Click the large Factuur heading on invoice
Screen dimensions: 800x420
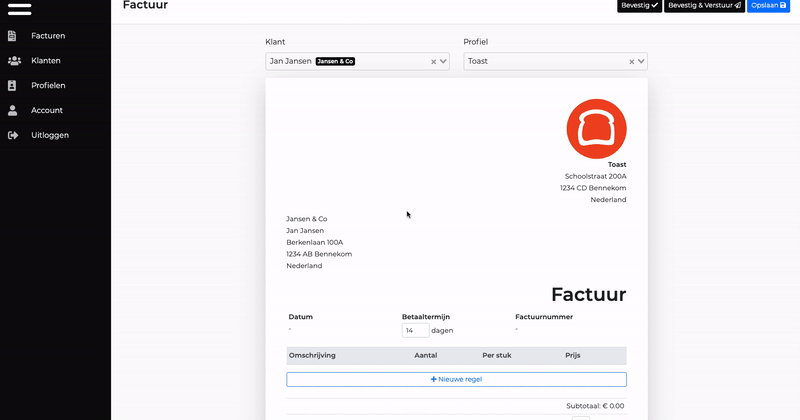pyautogui.click(x=588, y=294)
